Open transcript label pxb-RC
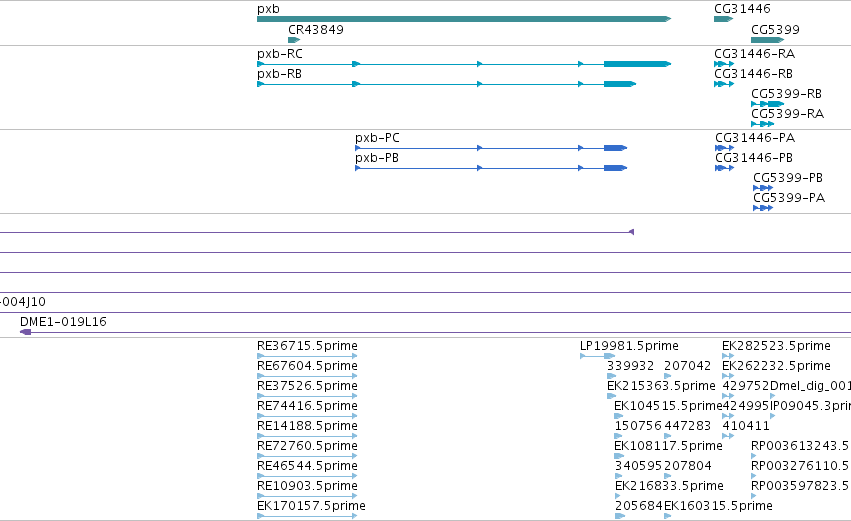851x521 pixels. 280,54
